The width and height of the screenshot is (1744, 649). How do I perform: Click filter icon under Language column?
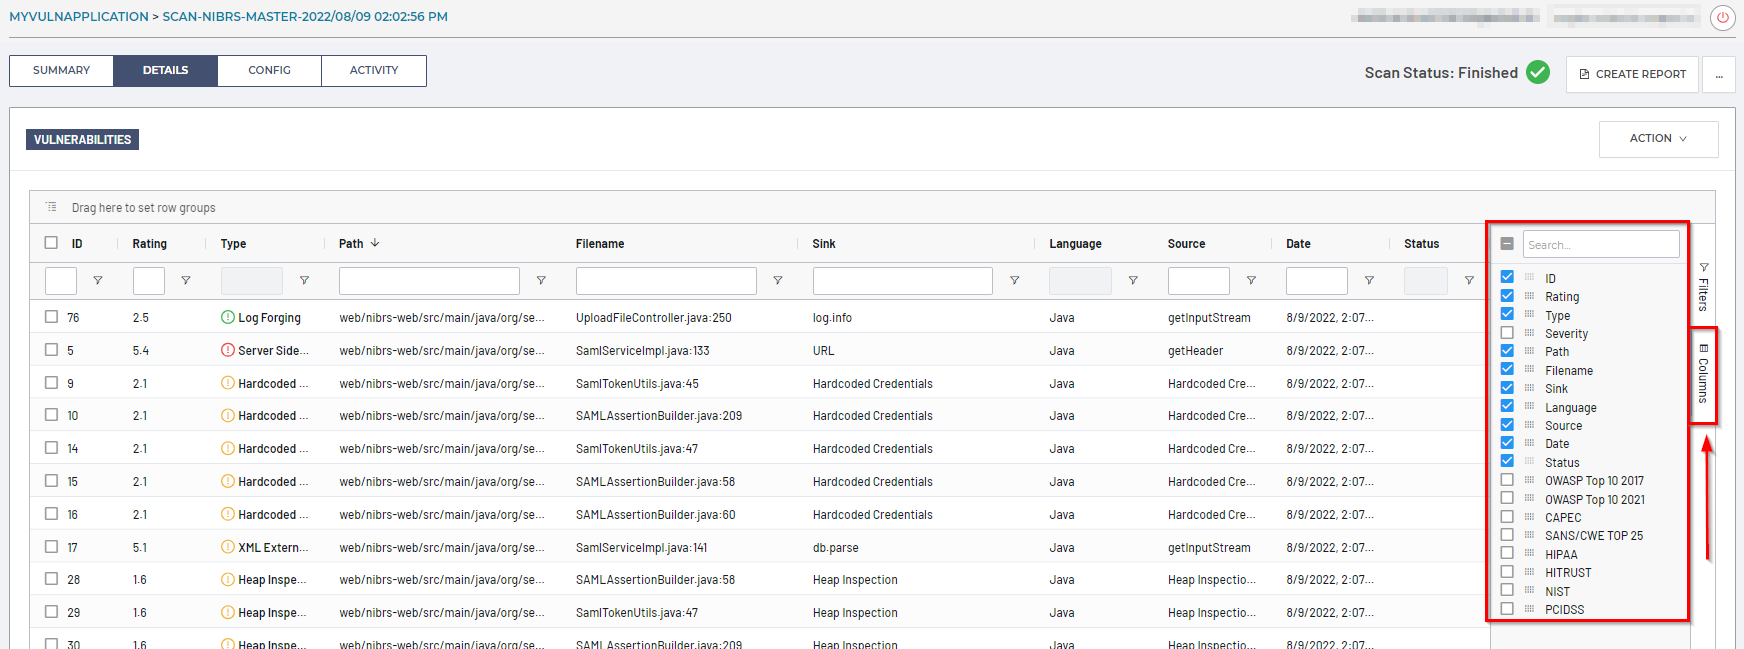1133,281
